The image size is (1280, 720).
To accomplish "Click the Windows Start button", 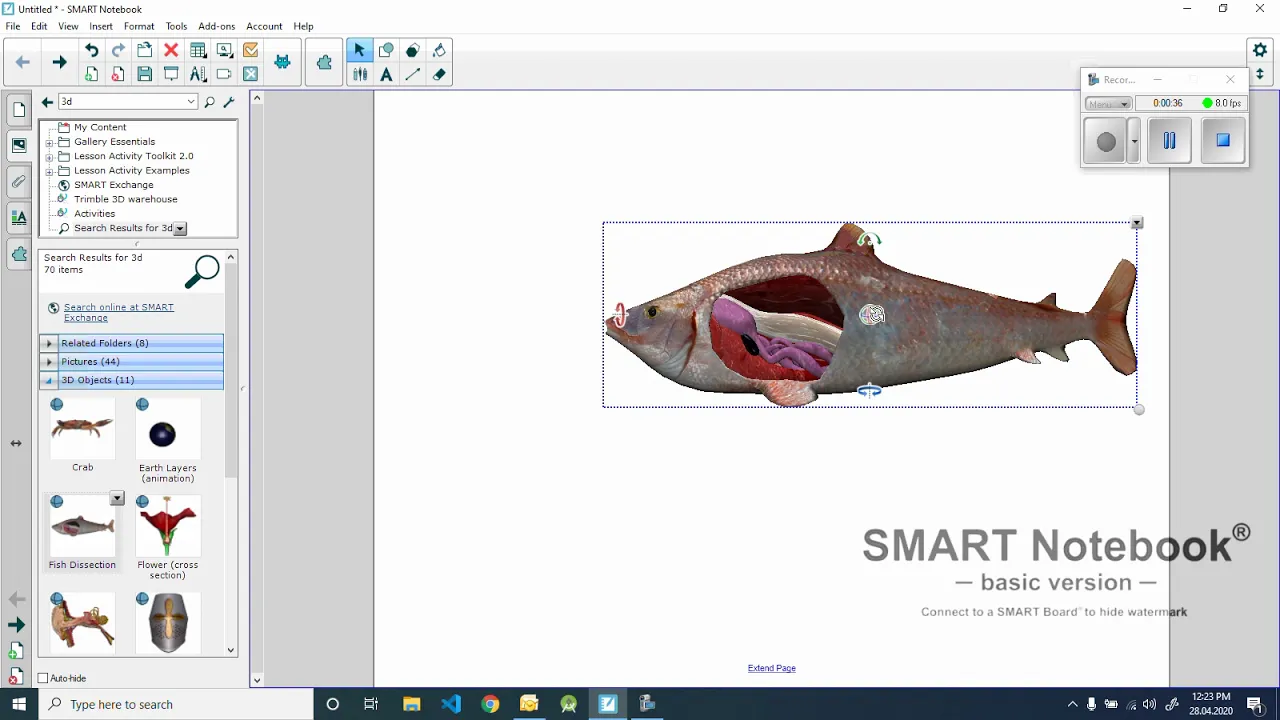I will pyautogui.click(x=19, y=704).
